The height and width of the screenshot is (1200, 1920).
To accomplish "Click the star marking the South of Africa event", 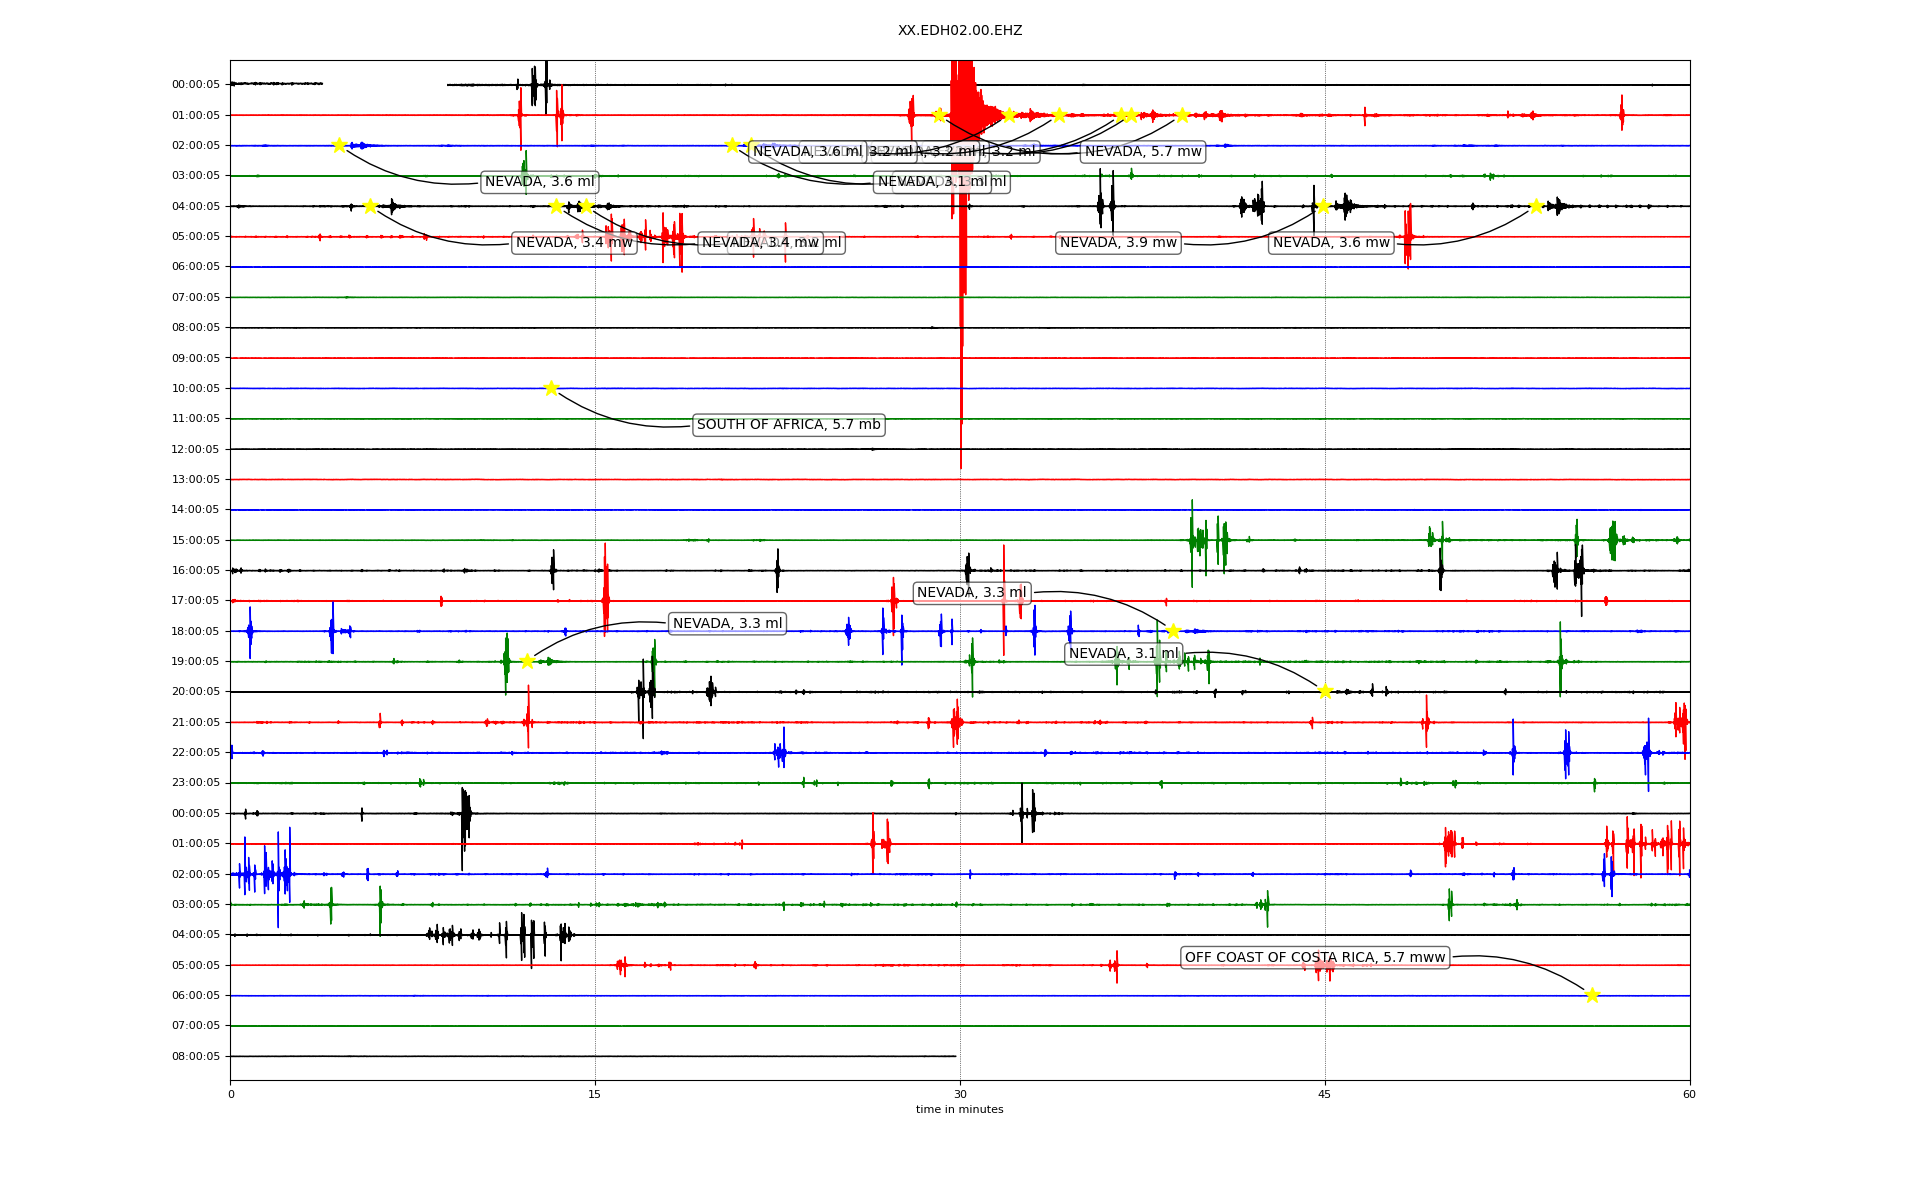I will click(x=551, y=388).
